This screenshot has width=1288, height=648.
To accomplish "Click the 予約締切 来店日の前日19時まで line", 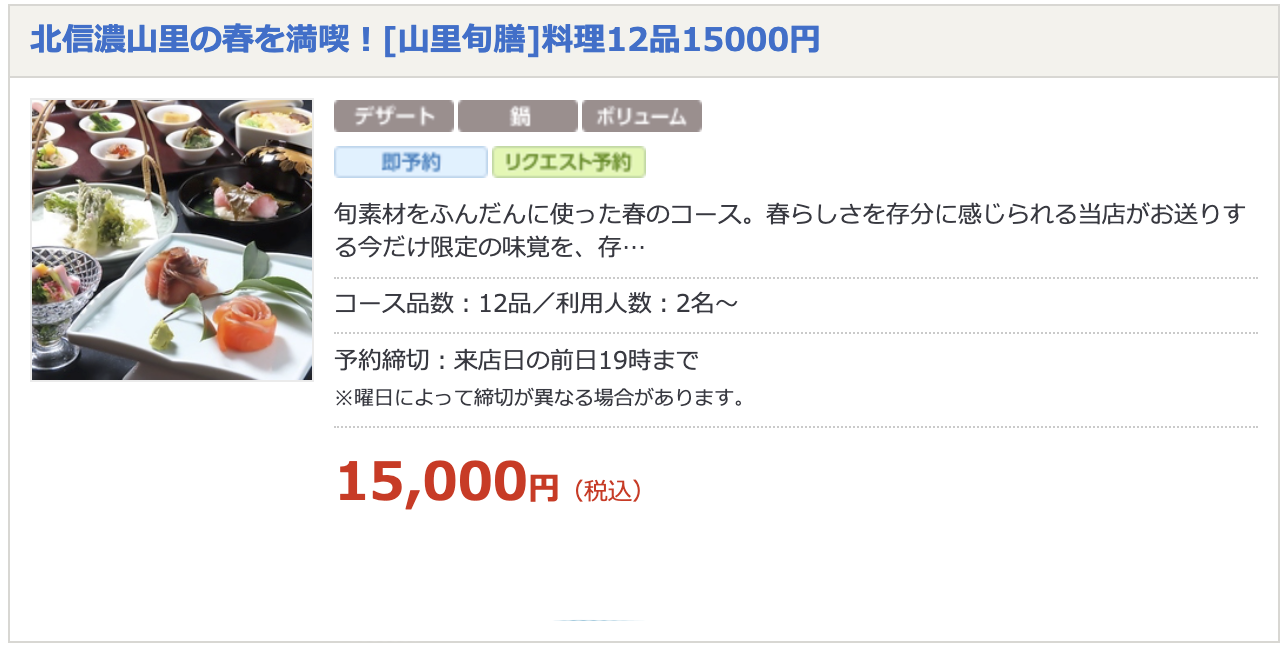I will (516, 360).
